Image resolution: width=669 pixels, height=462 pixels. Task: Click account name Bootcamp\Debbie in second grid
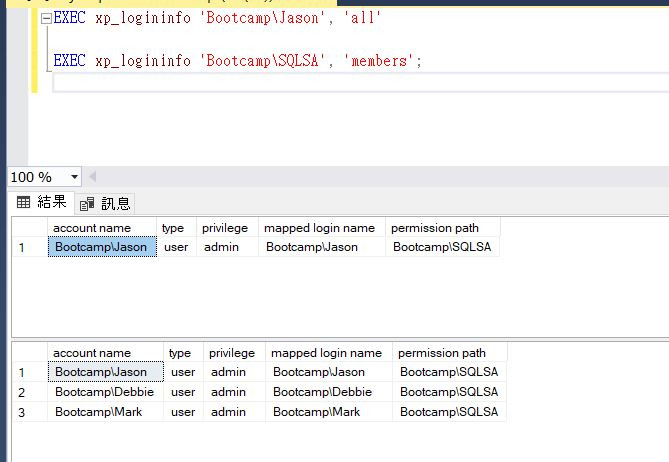point(105,392)
